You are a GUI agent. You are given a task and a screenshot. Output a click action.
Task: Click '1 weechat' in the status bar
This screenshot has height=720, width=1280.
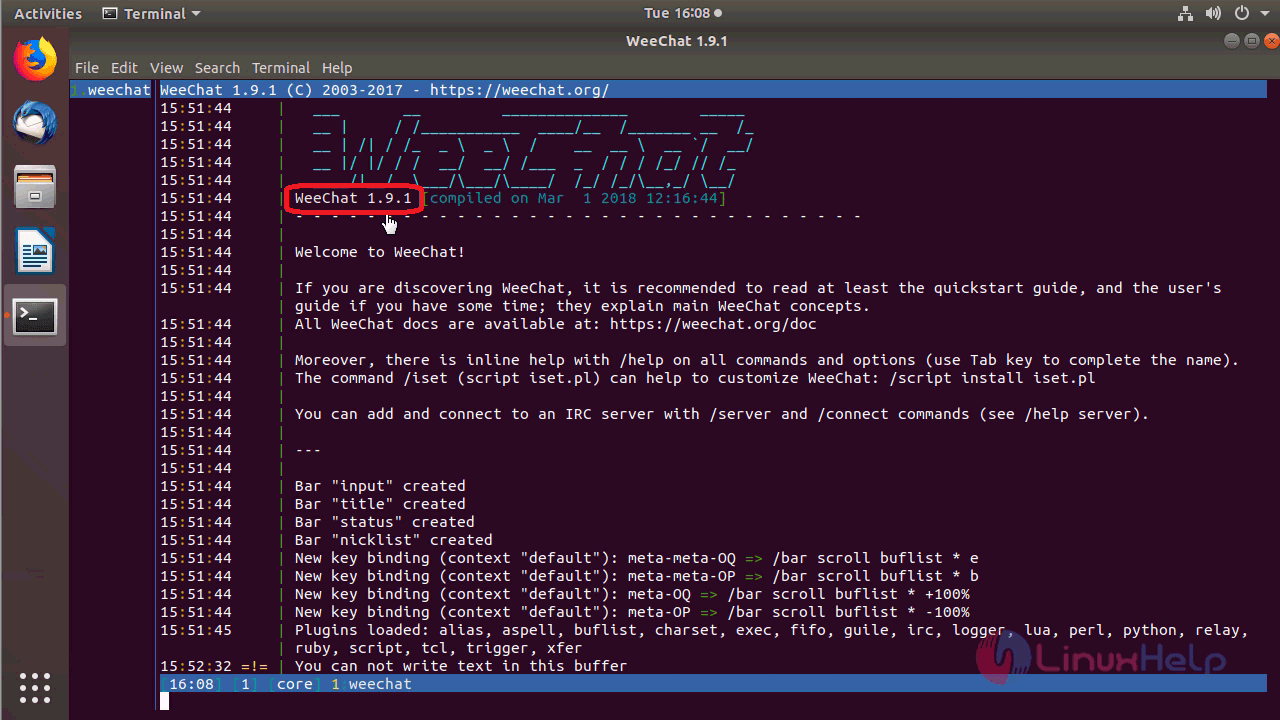point(371,684)
